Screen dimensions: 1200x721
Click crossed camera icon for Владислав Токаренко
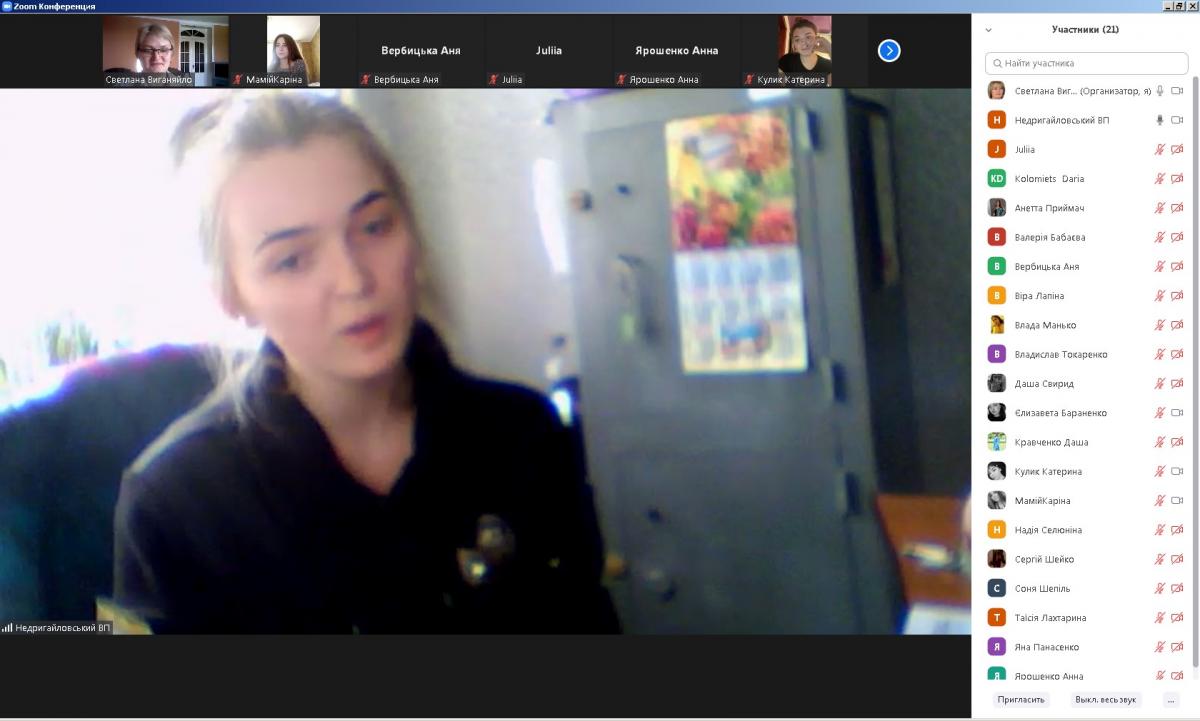point(1177,354)
